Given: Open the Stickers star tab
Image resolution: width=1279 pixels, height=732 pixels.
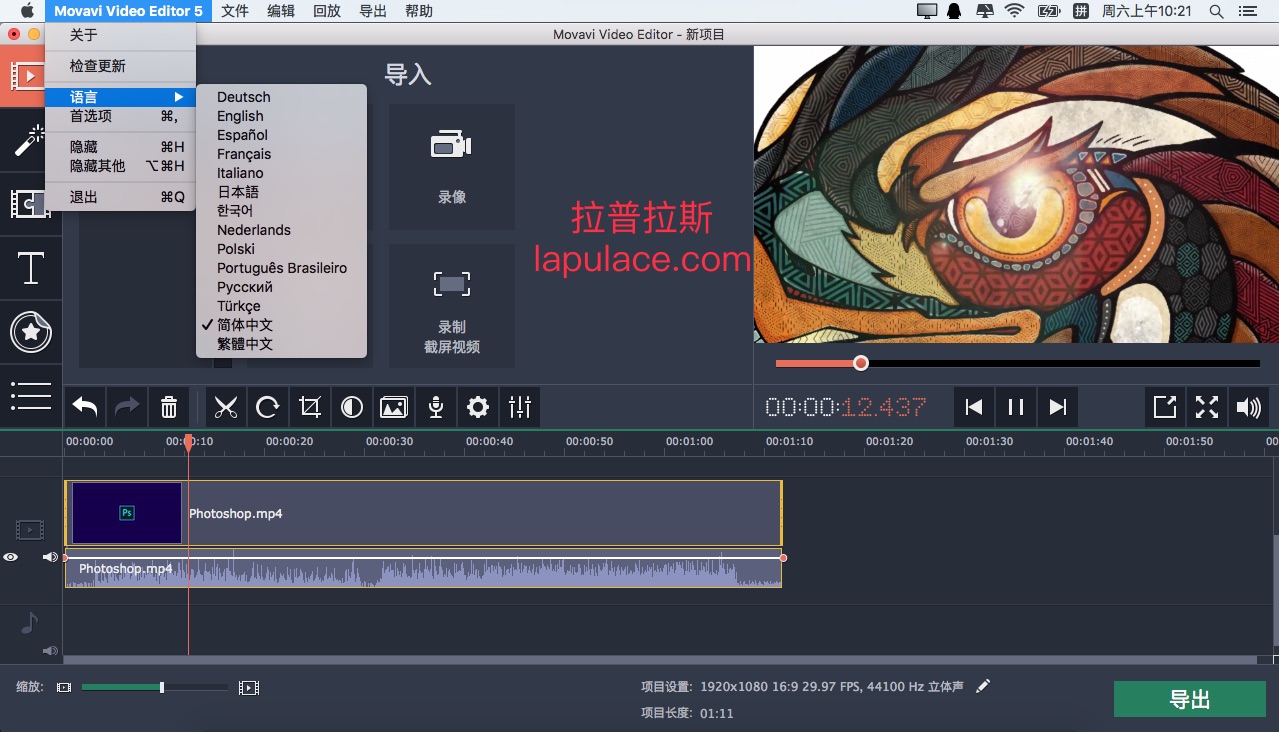Looking at the screenshot, I should [x=31, y=332].
